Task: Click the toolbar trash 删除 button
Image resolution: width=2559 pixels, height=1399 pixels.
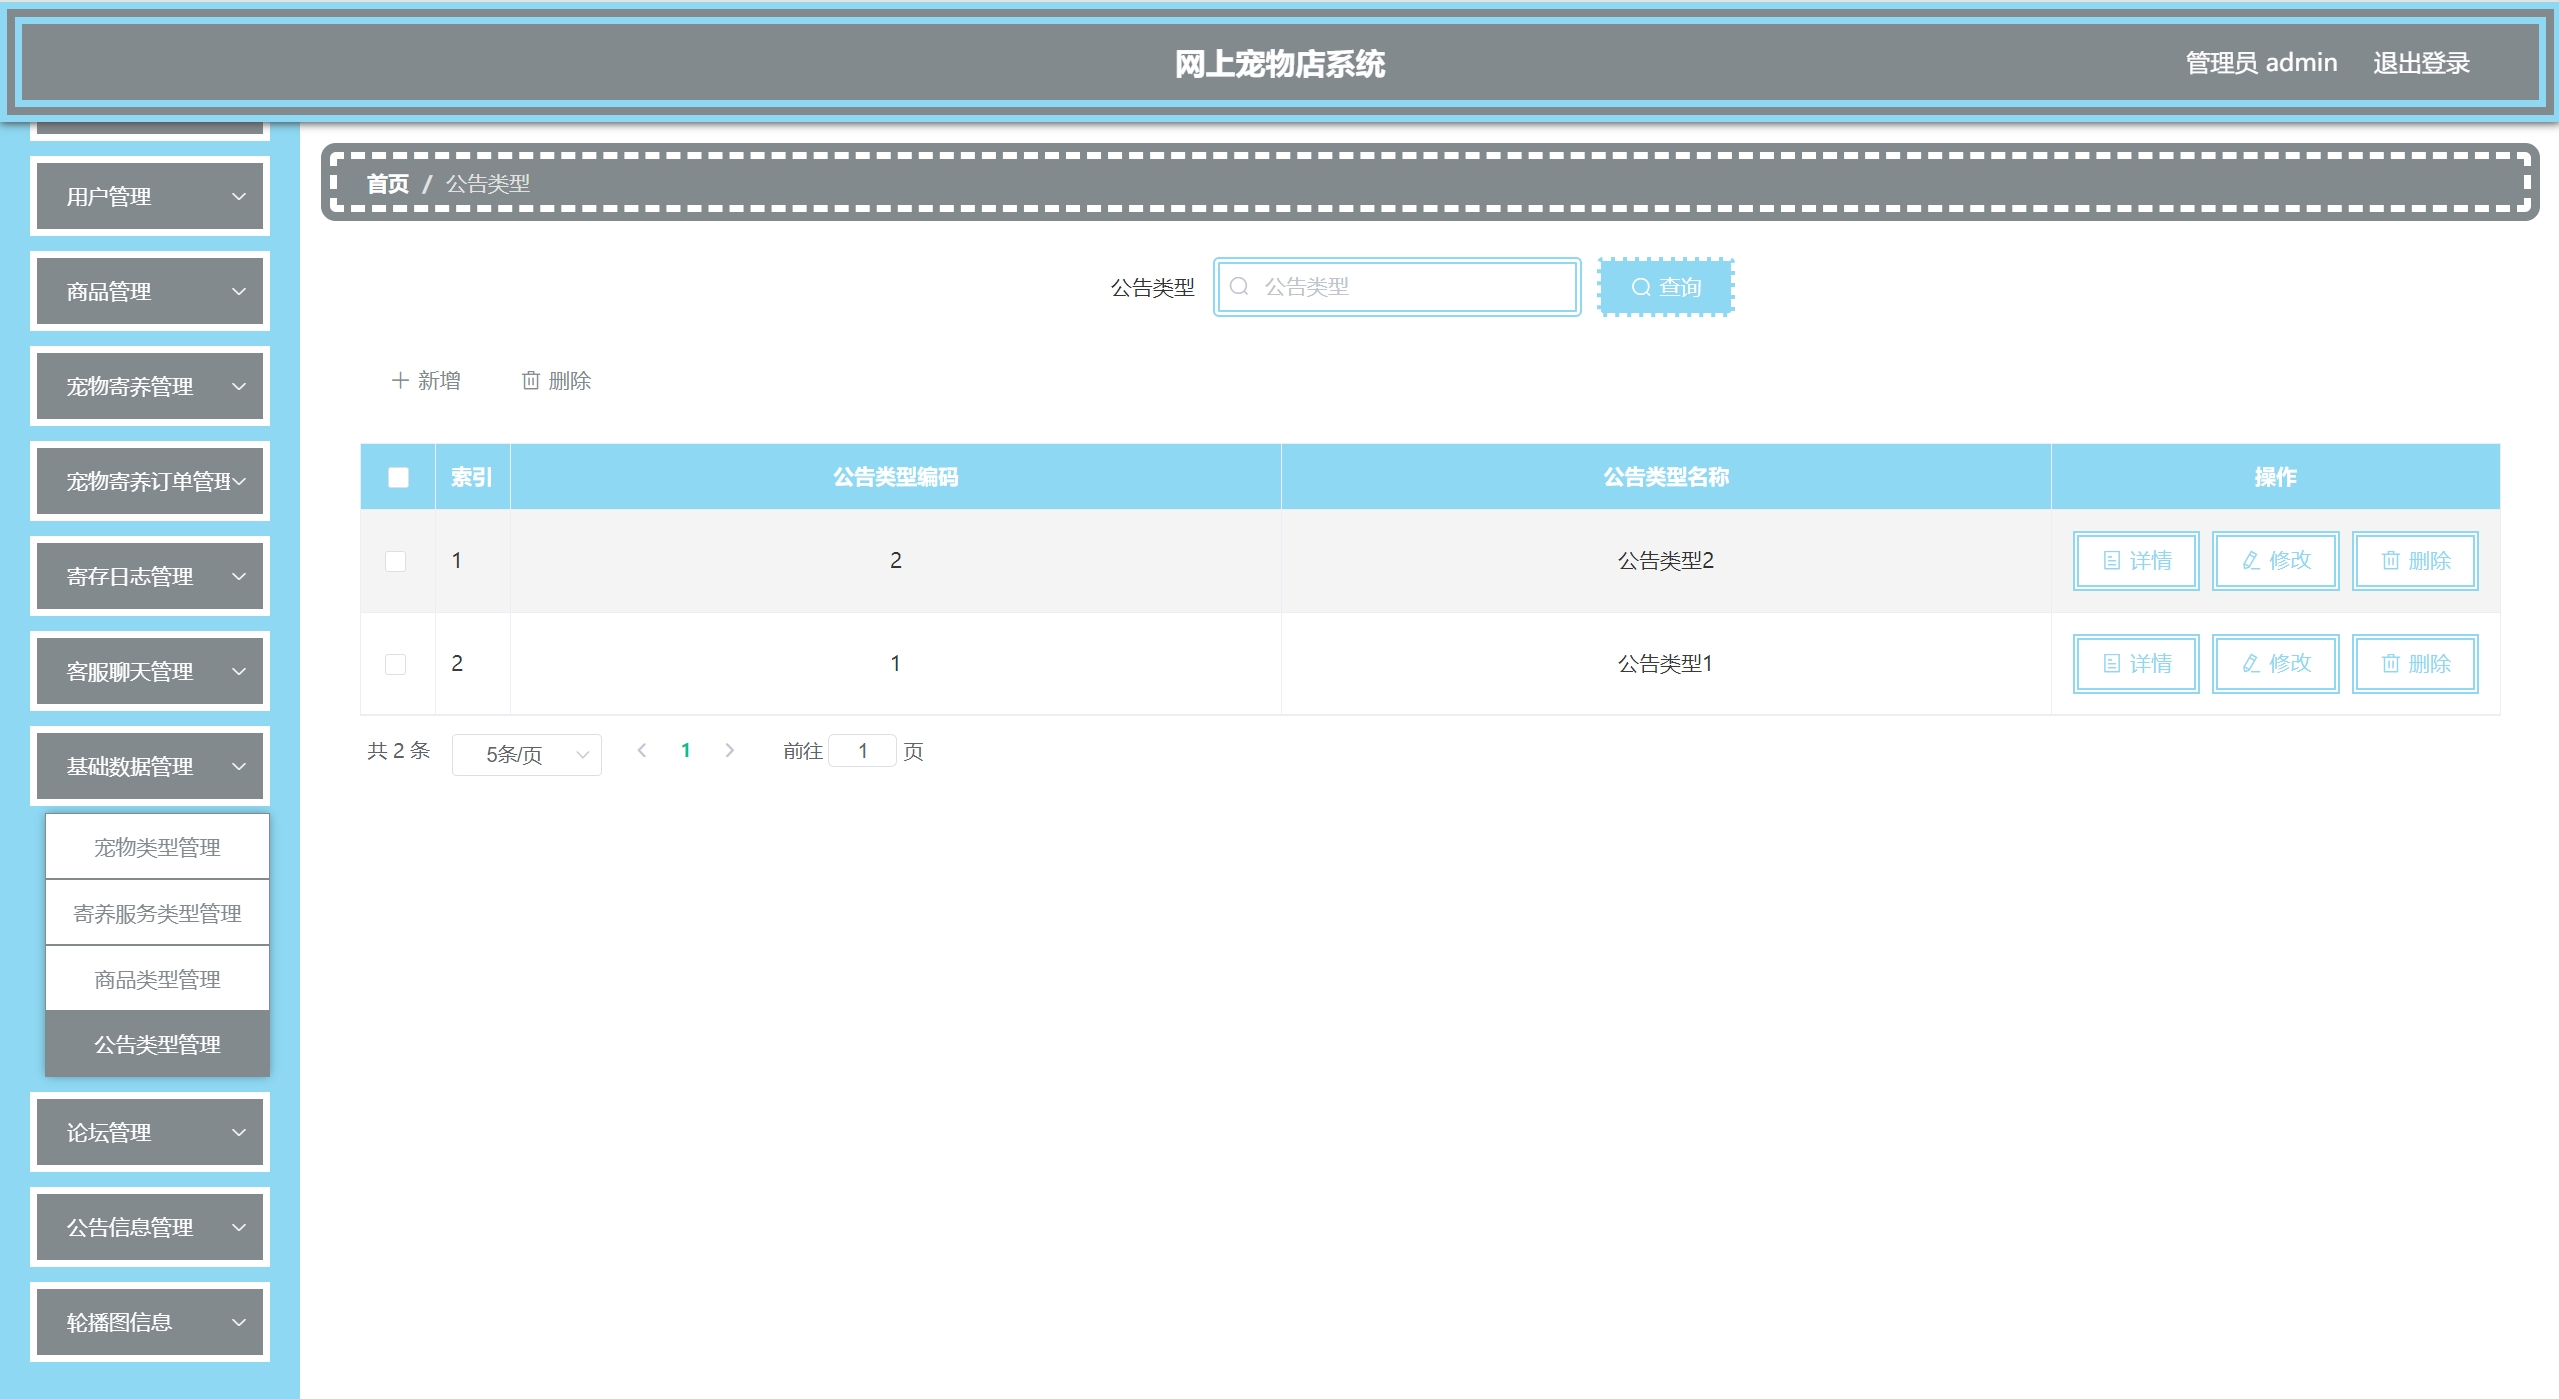Action: pyautogui.click(x=556, y=381)
